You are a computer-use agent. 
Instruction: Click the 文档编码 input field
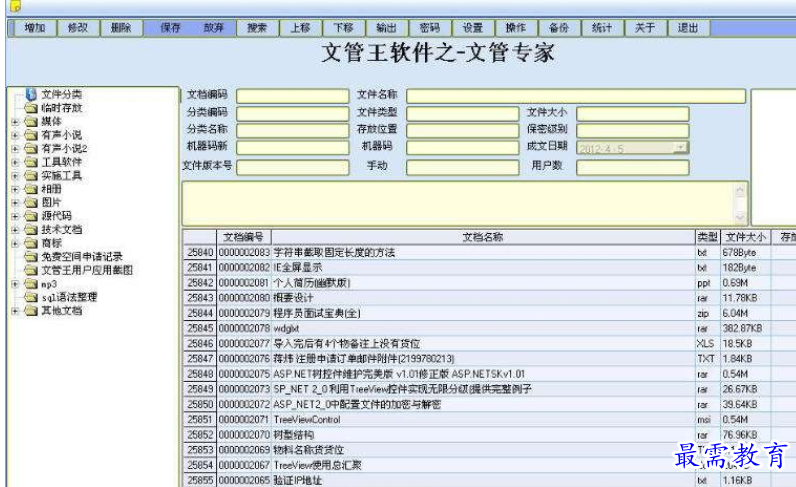[x=293, y=96]
